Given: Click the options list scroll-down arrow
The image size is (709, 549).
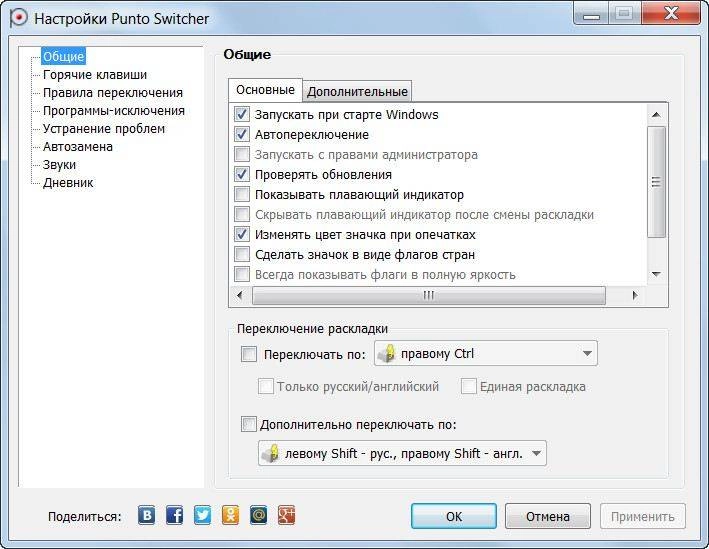Looking at the screenshot, I should pyautogui.click(x=656, y=274).
